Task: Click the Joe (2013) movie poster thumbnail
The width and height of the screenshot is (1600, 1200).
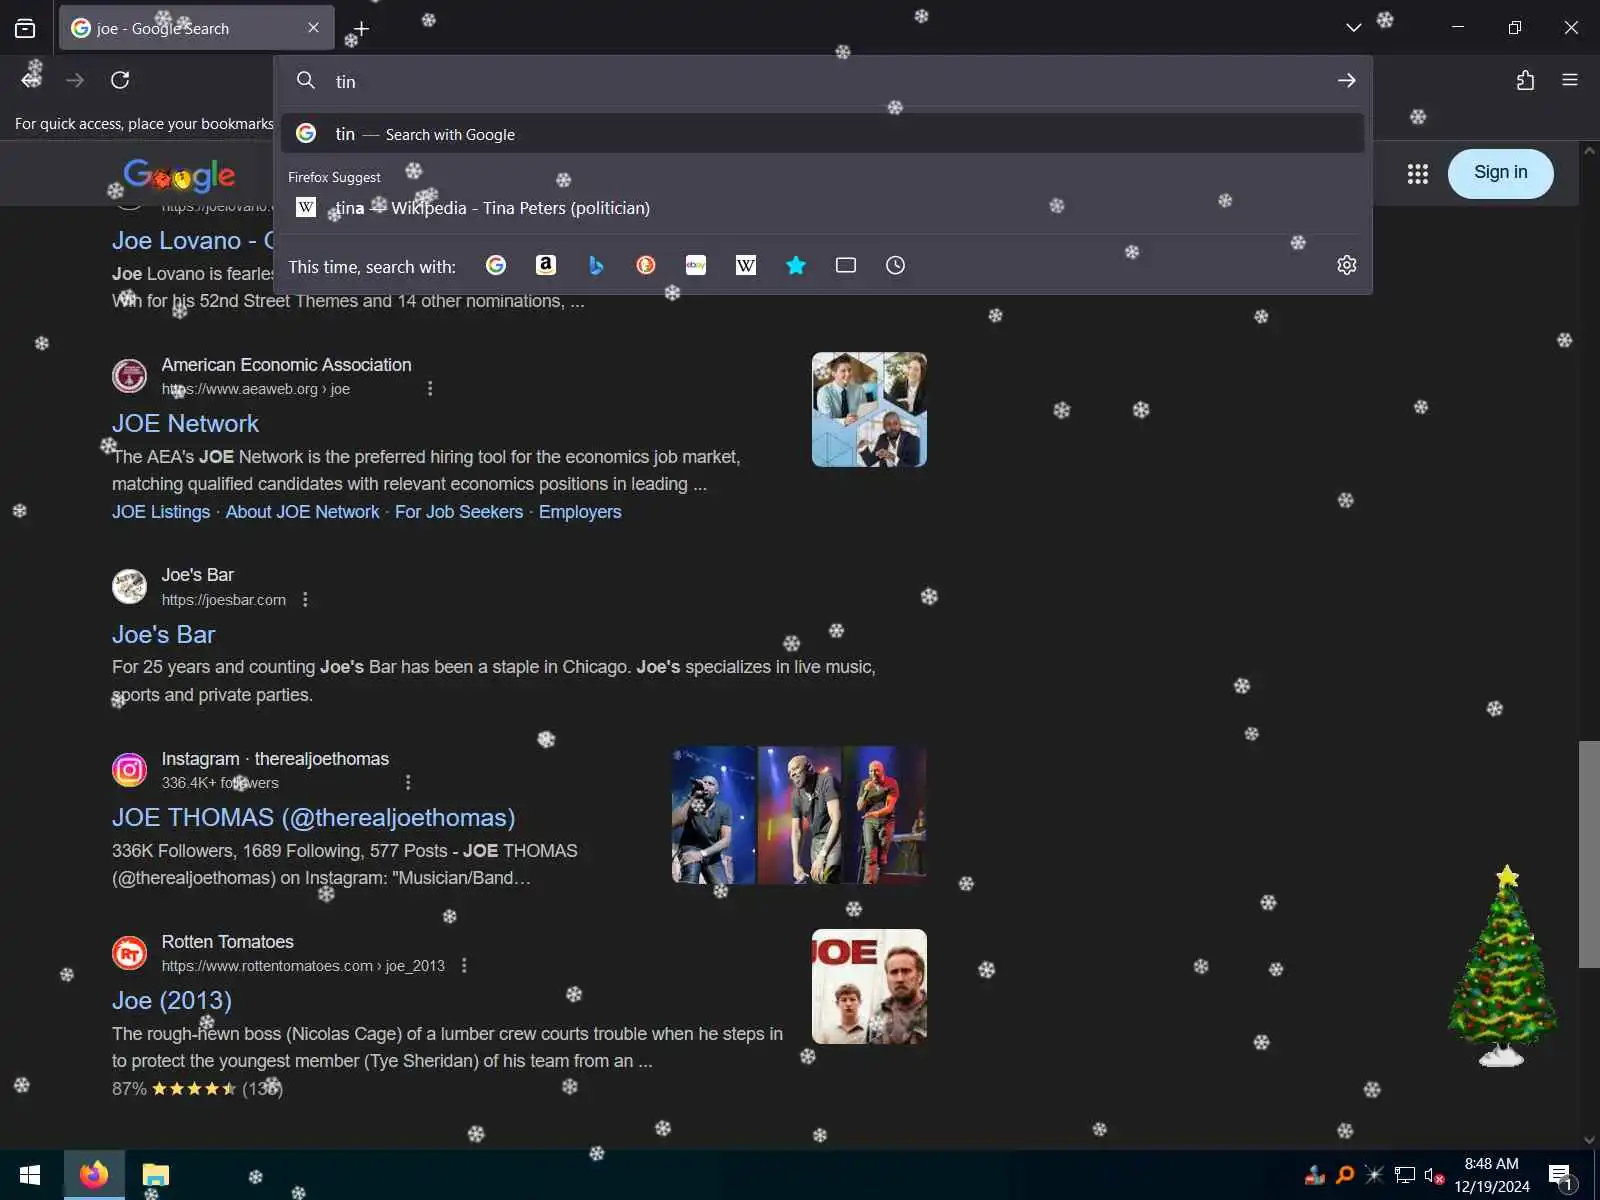Action: (869, 987)
